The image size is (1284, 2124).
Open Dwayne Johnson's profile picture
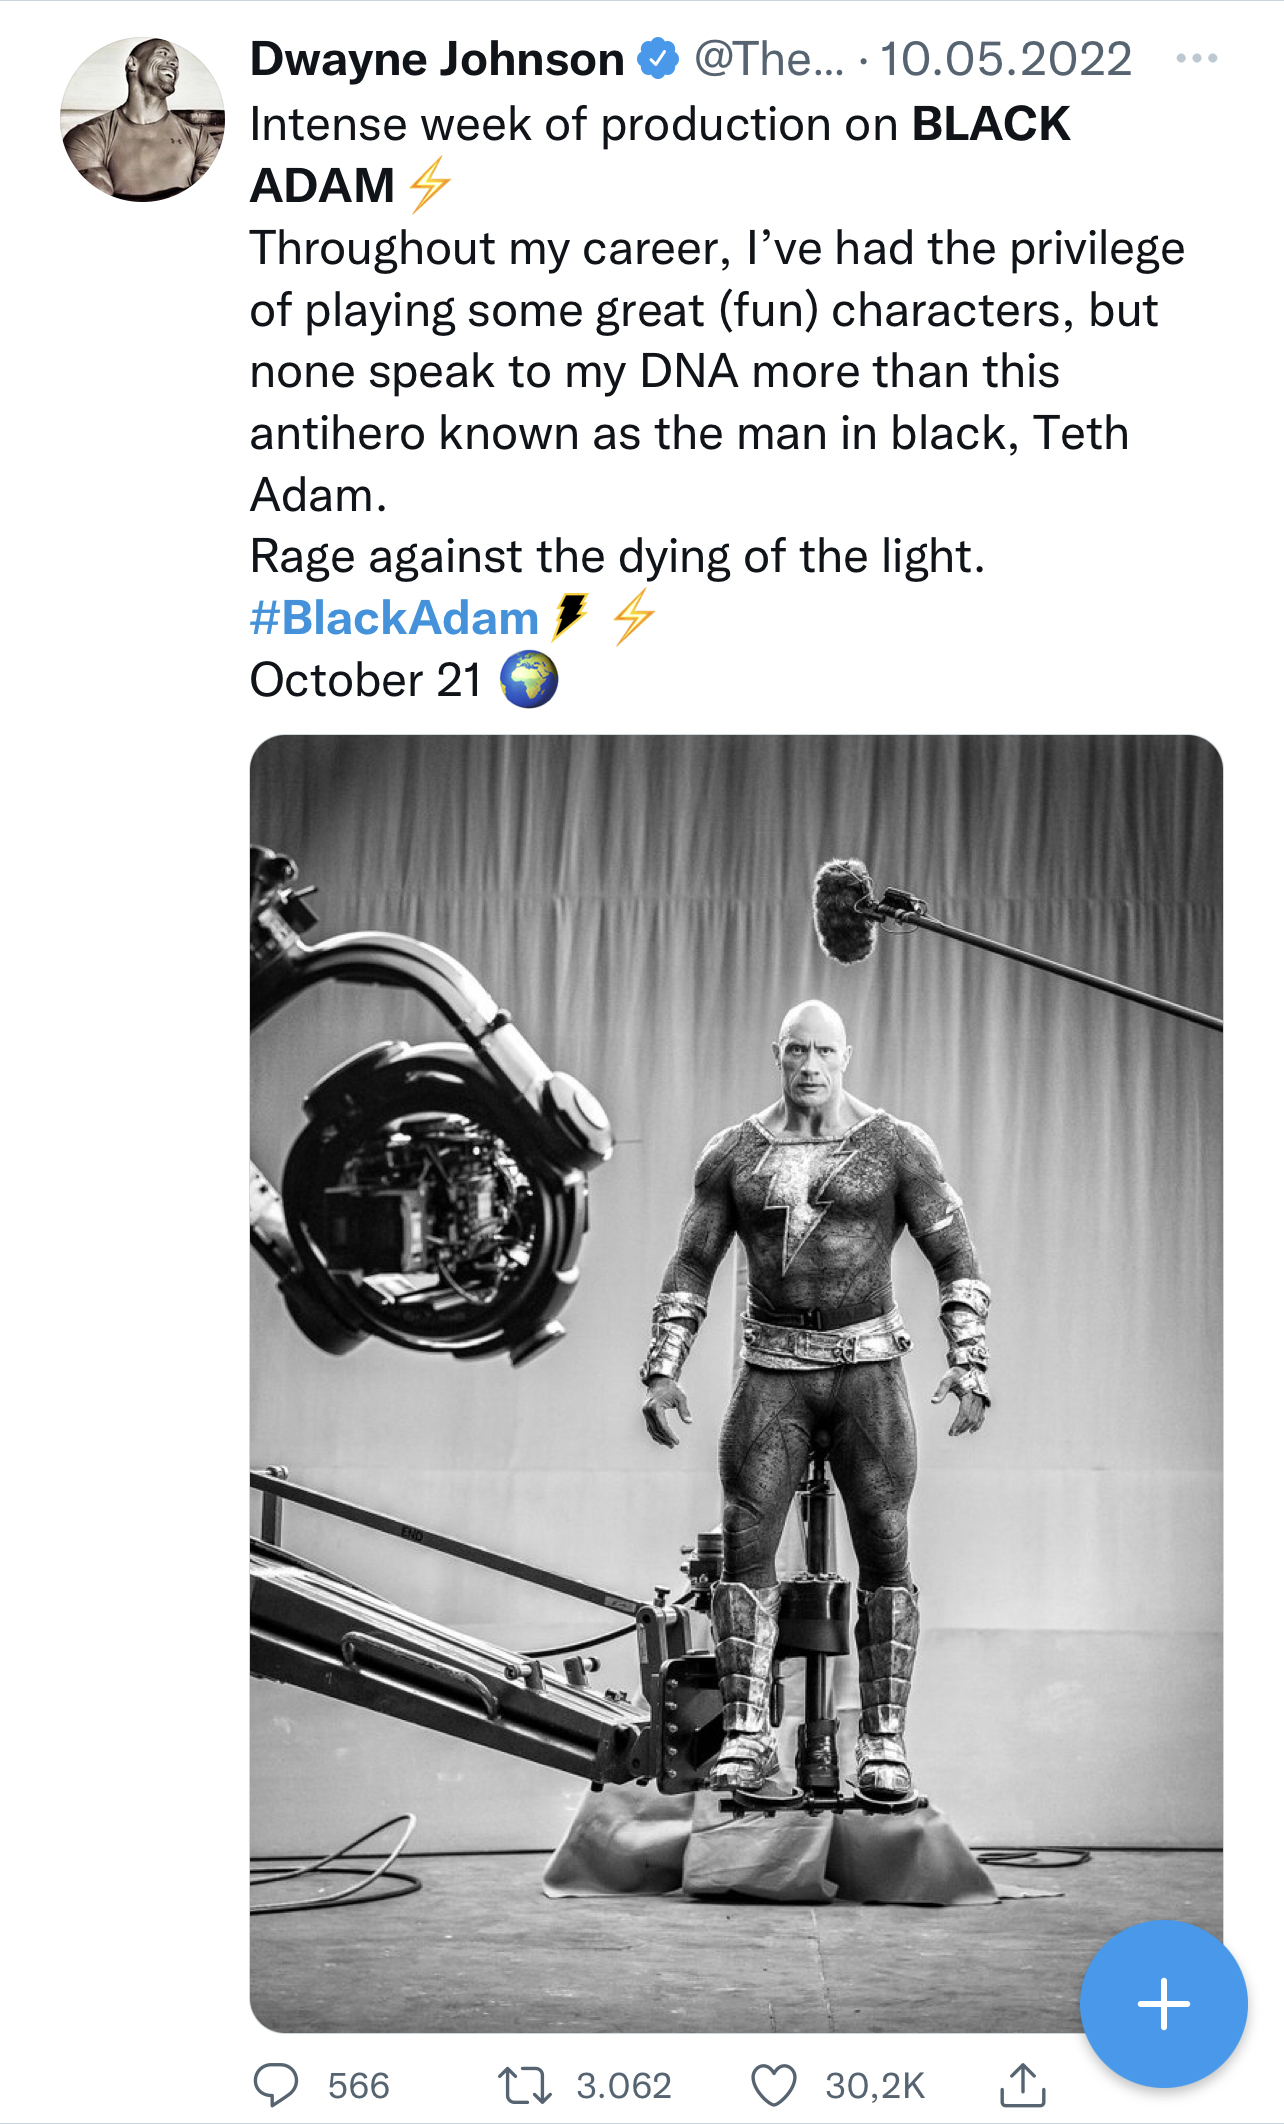[x=142, y=119]
